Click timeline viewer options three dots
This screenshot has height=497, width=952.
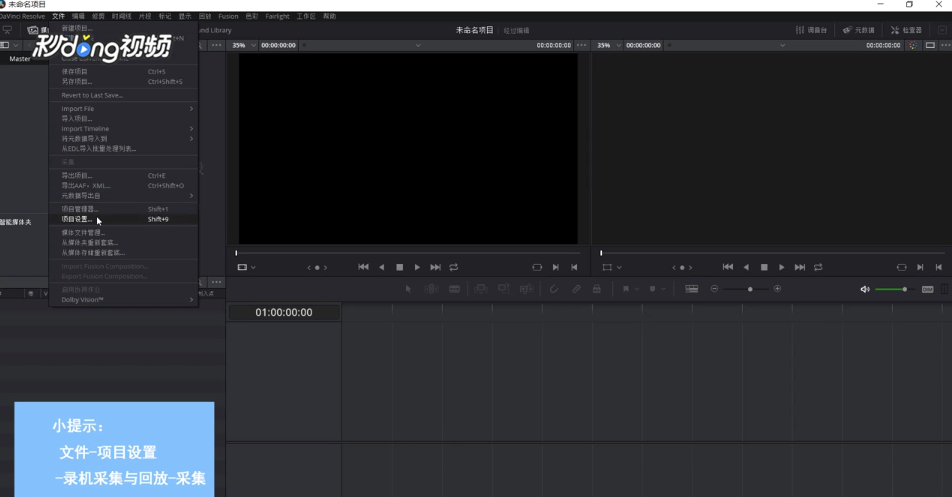946,46
